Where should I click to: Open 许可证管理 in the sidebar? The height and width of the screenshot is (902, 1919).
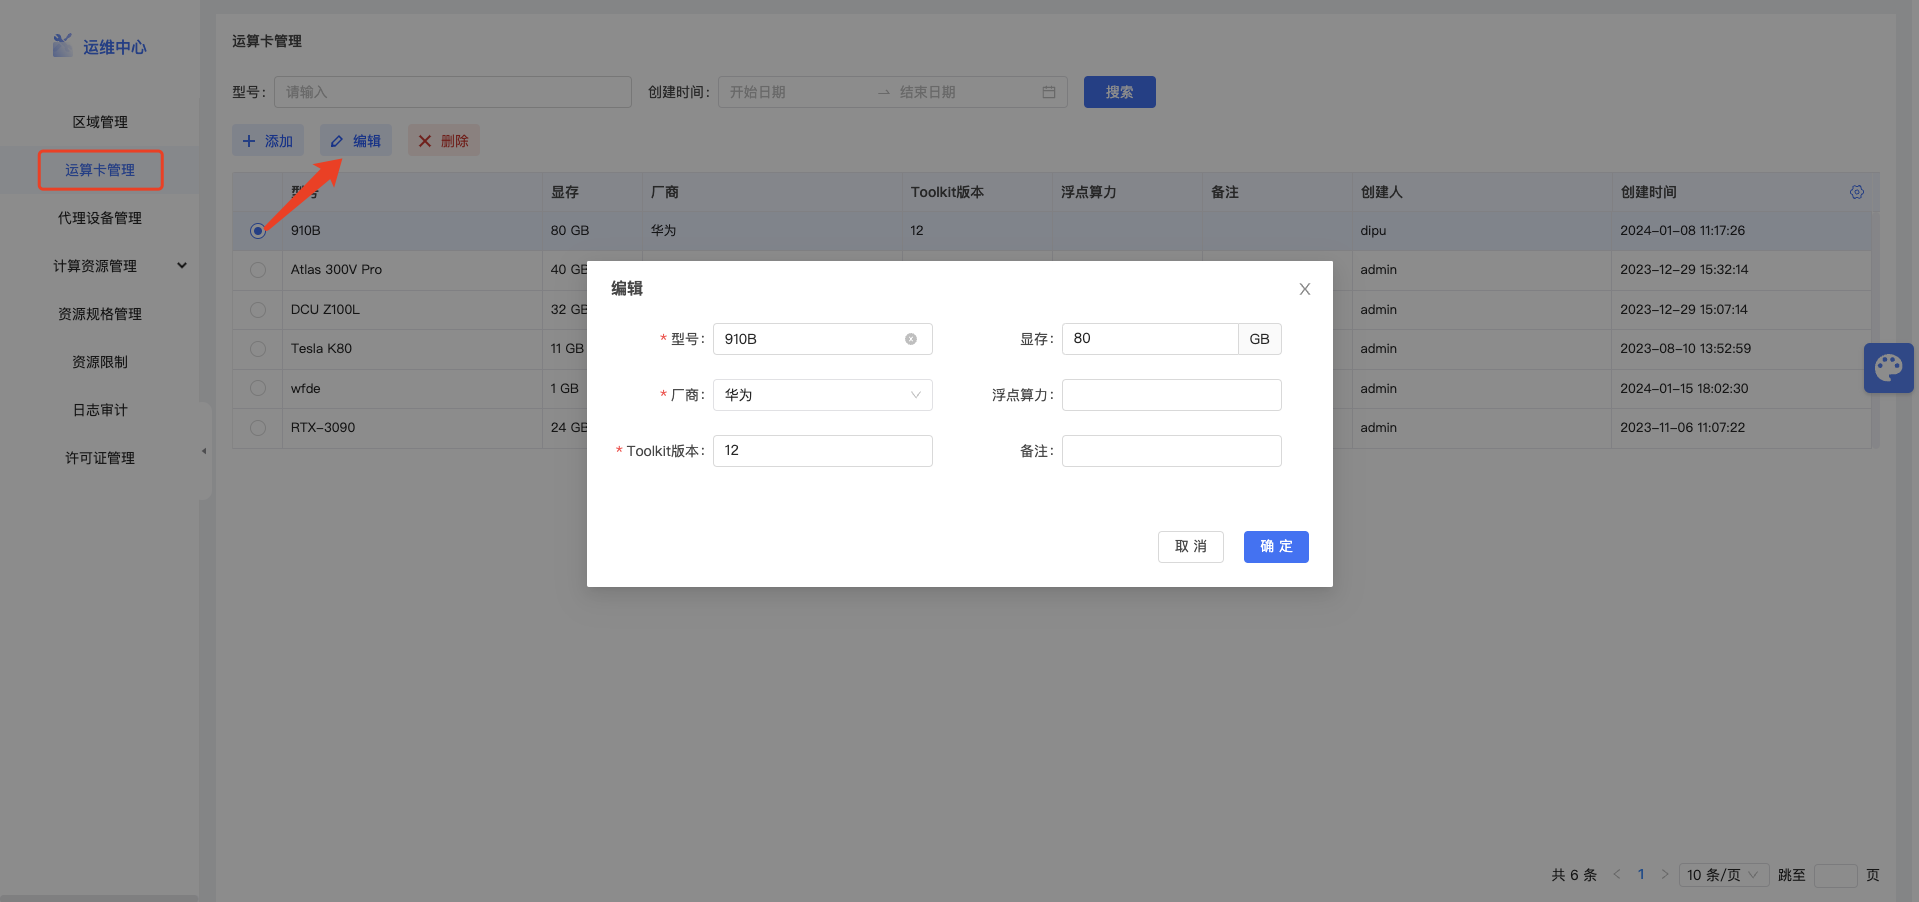100,458
